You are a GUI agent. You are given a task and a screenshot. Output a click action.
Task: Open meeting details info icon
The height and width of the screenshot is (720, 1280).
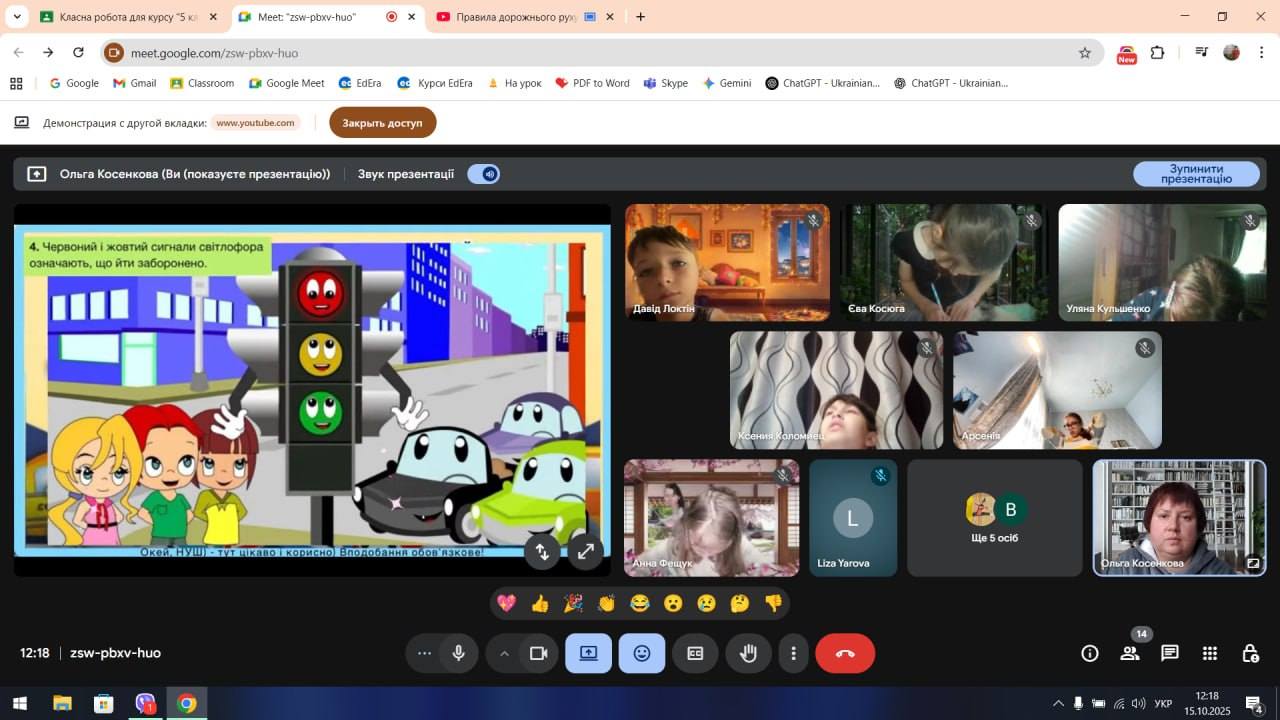tap(1090, 653)
